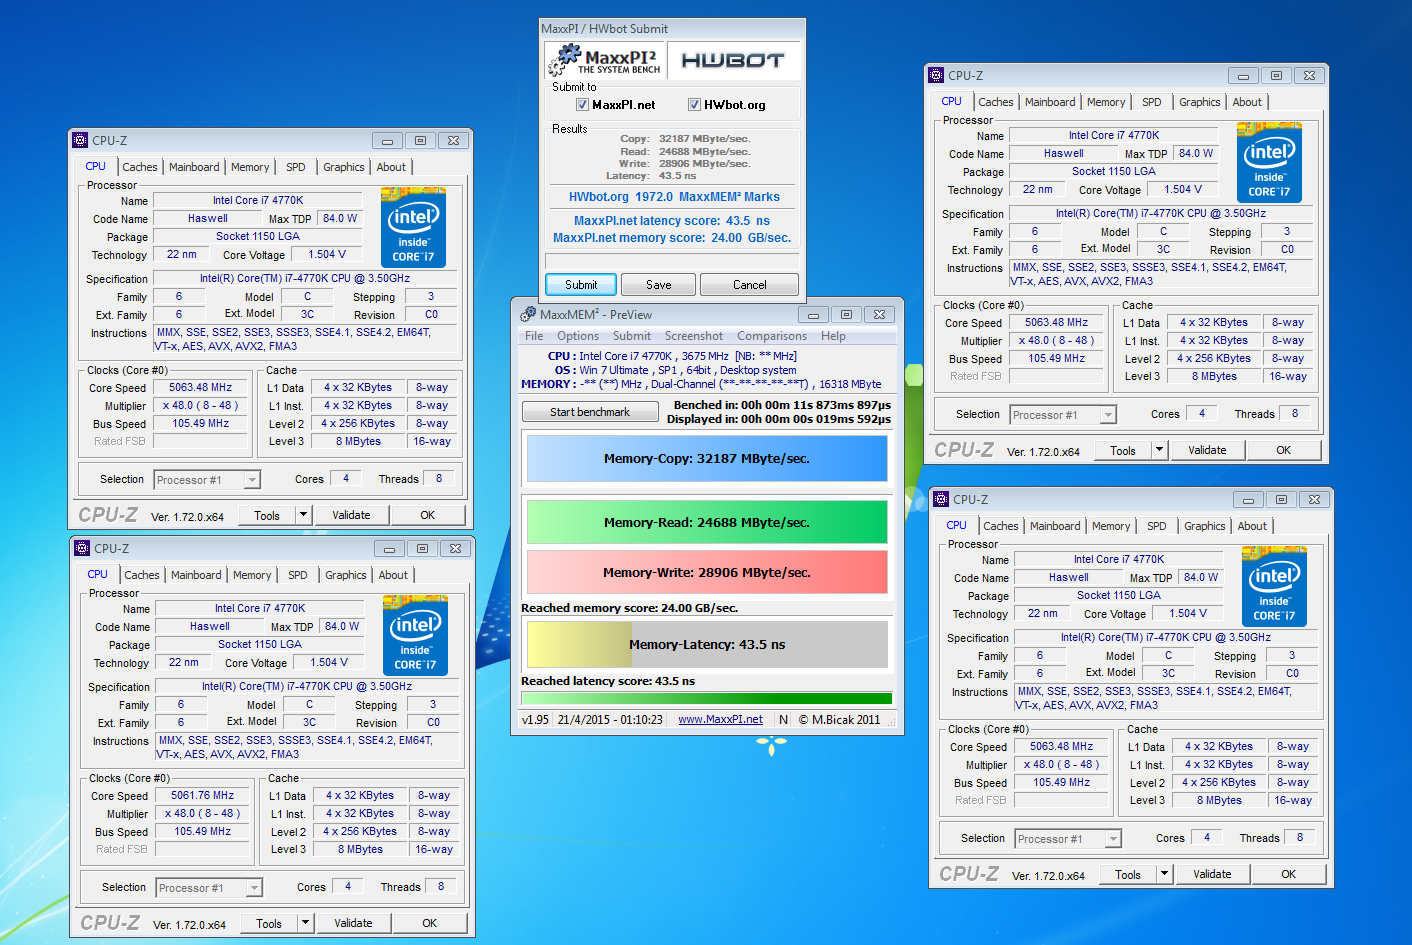Click the MaxxPI² system bench logo

[605, 61]
